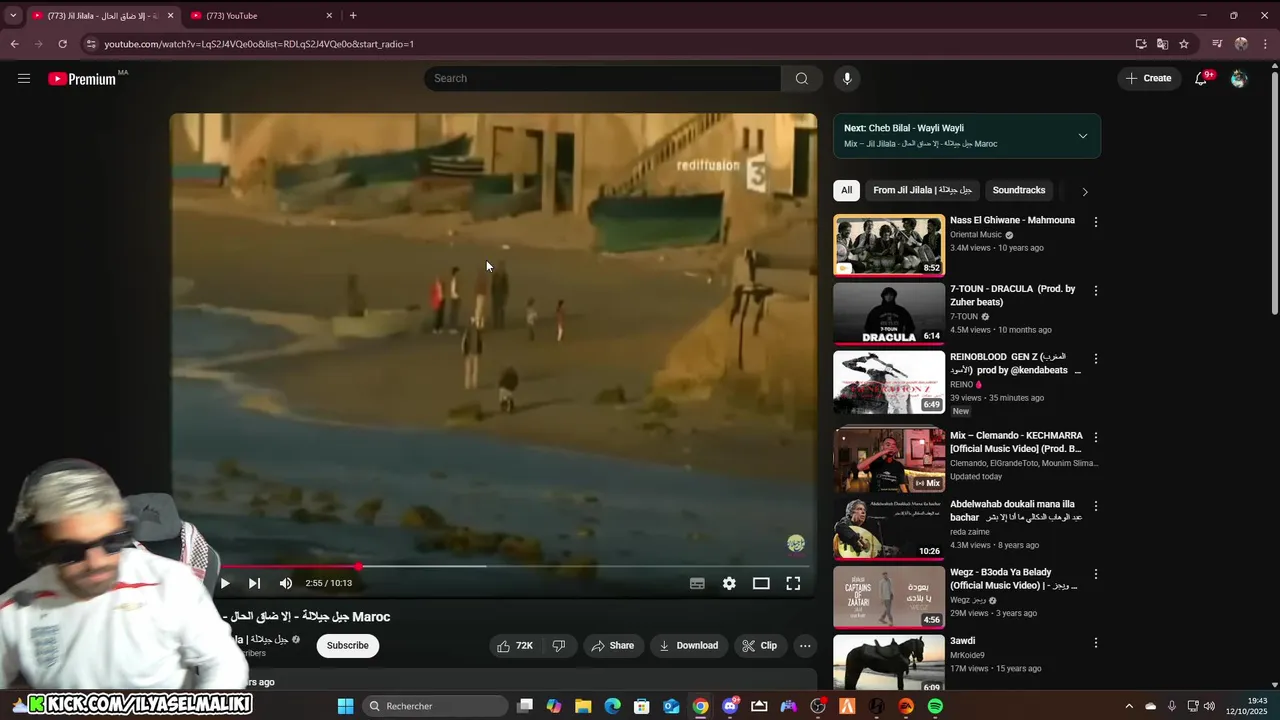Open options for 7-TOUN DRACULA video
The width and height of the screenshot is (1280, 720).
click(x=1096, y=290)
